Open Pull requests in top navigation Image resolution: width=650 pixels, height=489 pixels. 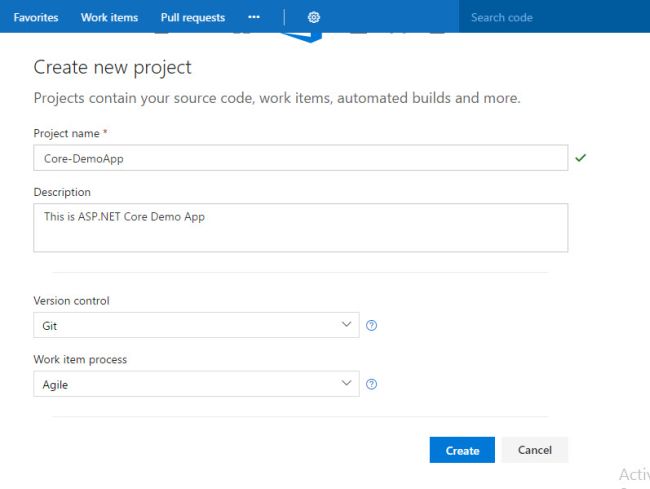coord(193,17)
